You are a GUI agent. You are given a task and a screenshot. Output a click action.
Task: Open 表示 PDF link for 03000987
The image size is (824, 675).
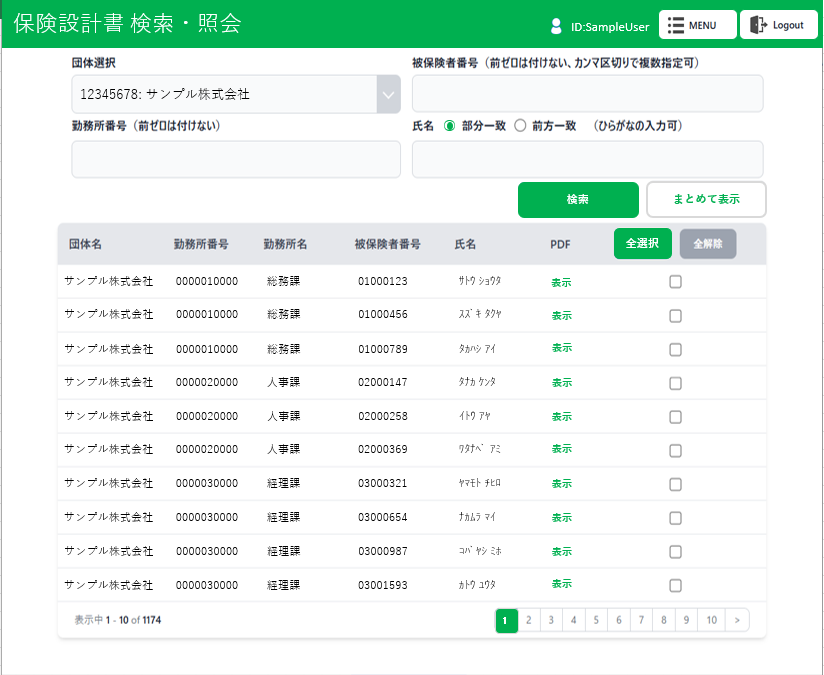(x=561, y=552)
